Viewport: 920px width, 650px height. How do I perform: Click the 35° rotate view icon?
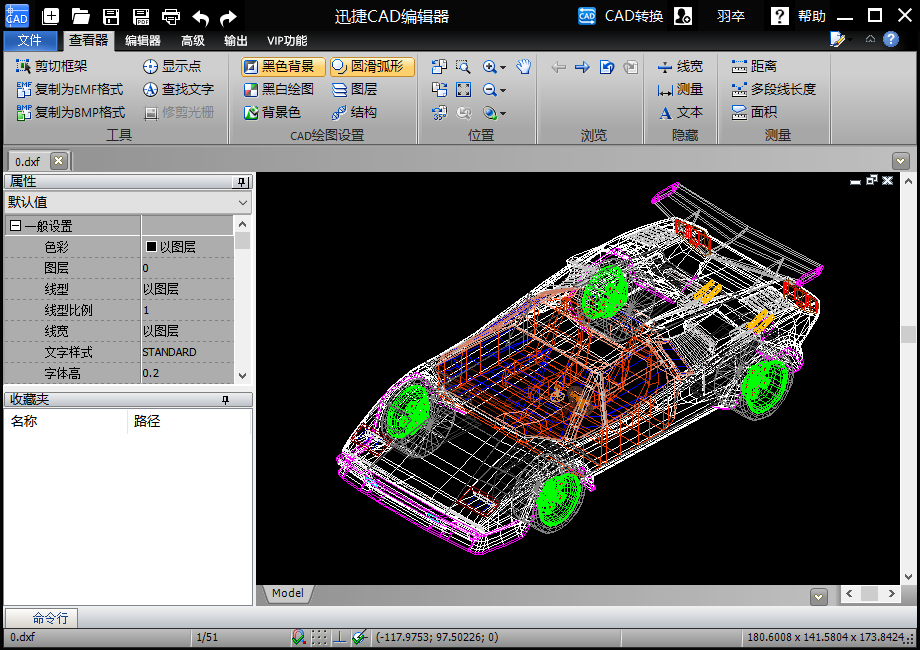pyautogui.click(x=439, y=113)
